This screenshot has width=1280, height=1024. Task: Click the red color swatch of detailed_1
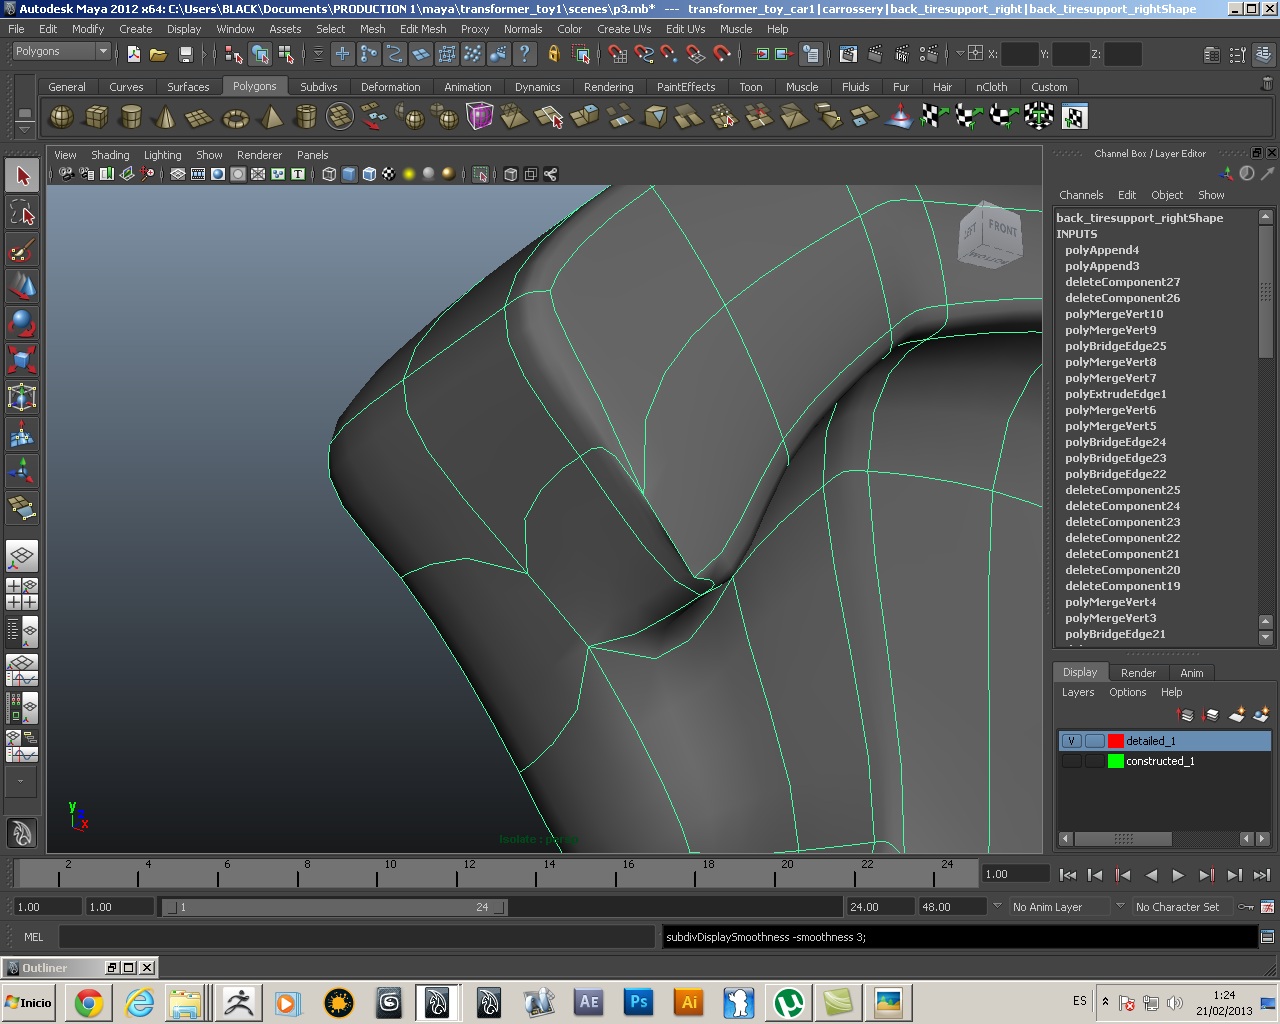point(1116,741)
